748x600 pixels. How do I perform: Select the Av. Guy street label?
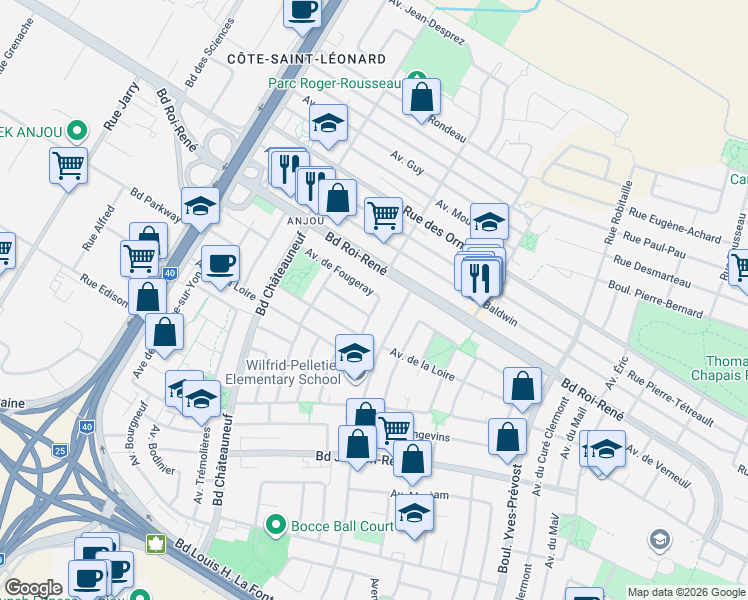coord(407,163)
